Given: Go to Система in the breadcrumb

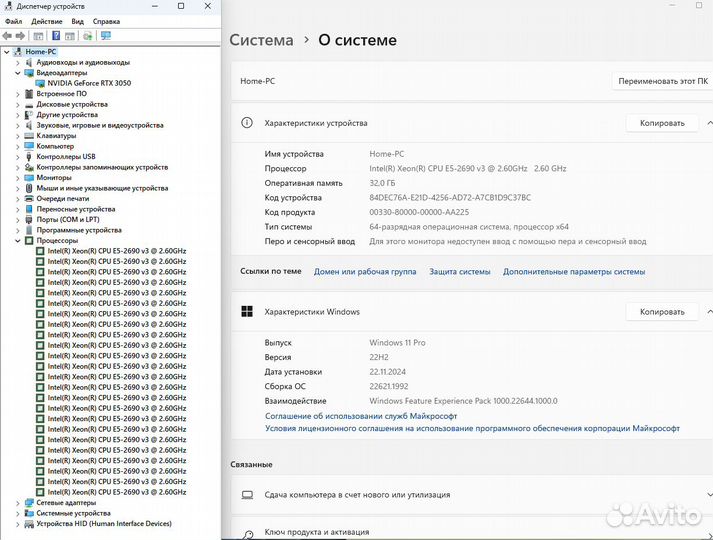Looking at the screenshot, I should click(x=261, y=40).
